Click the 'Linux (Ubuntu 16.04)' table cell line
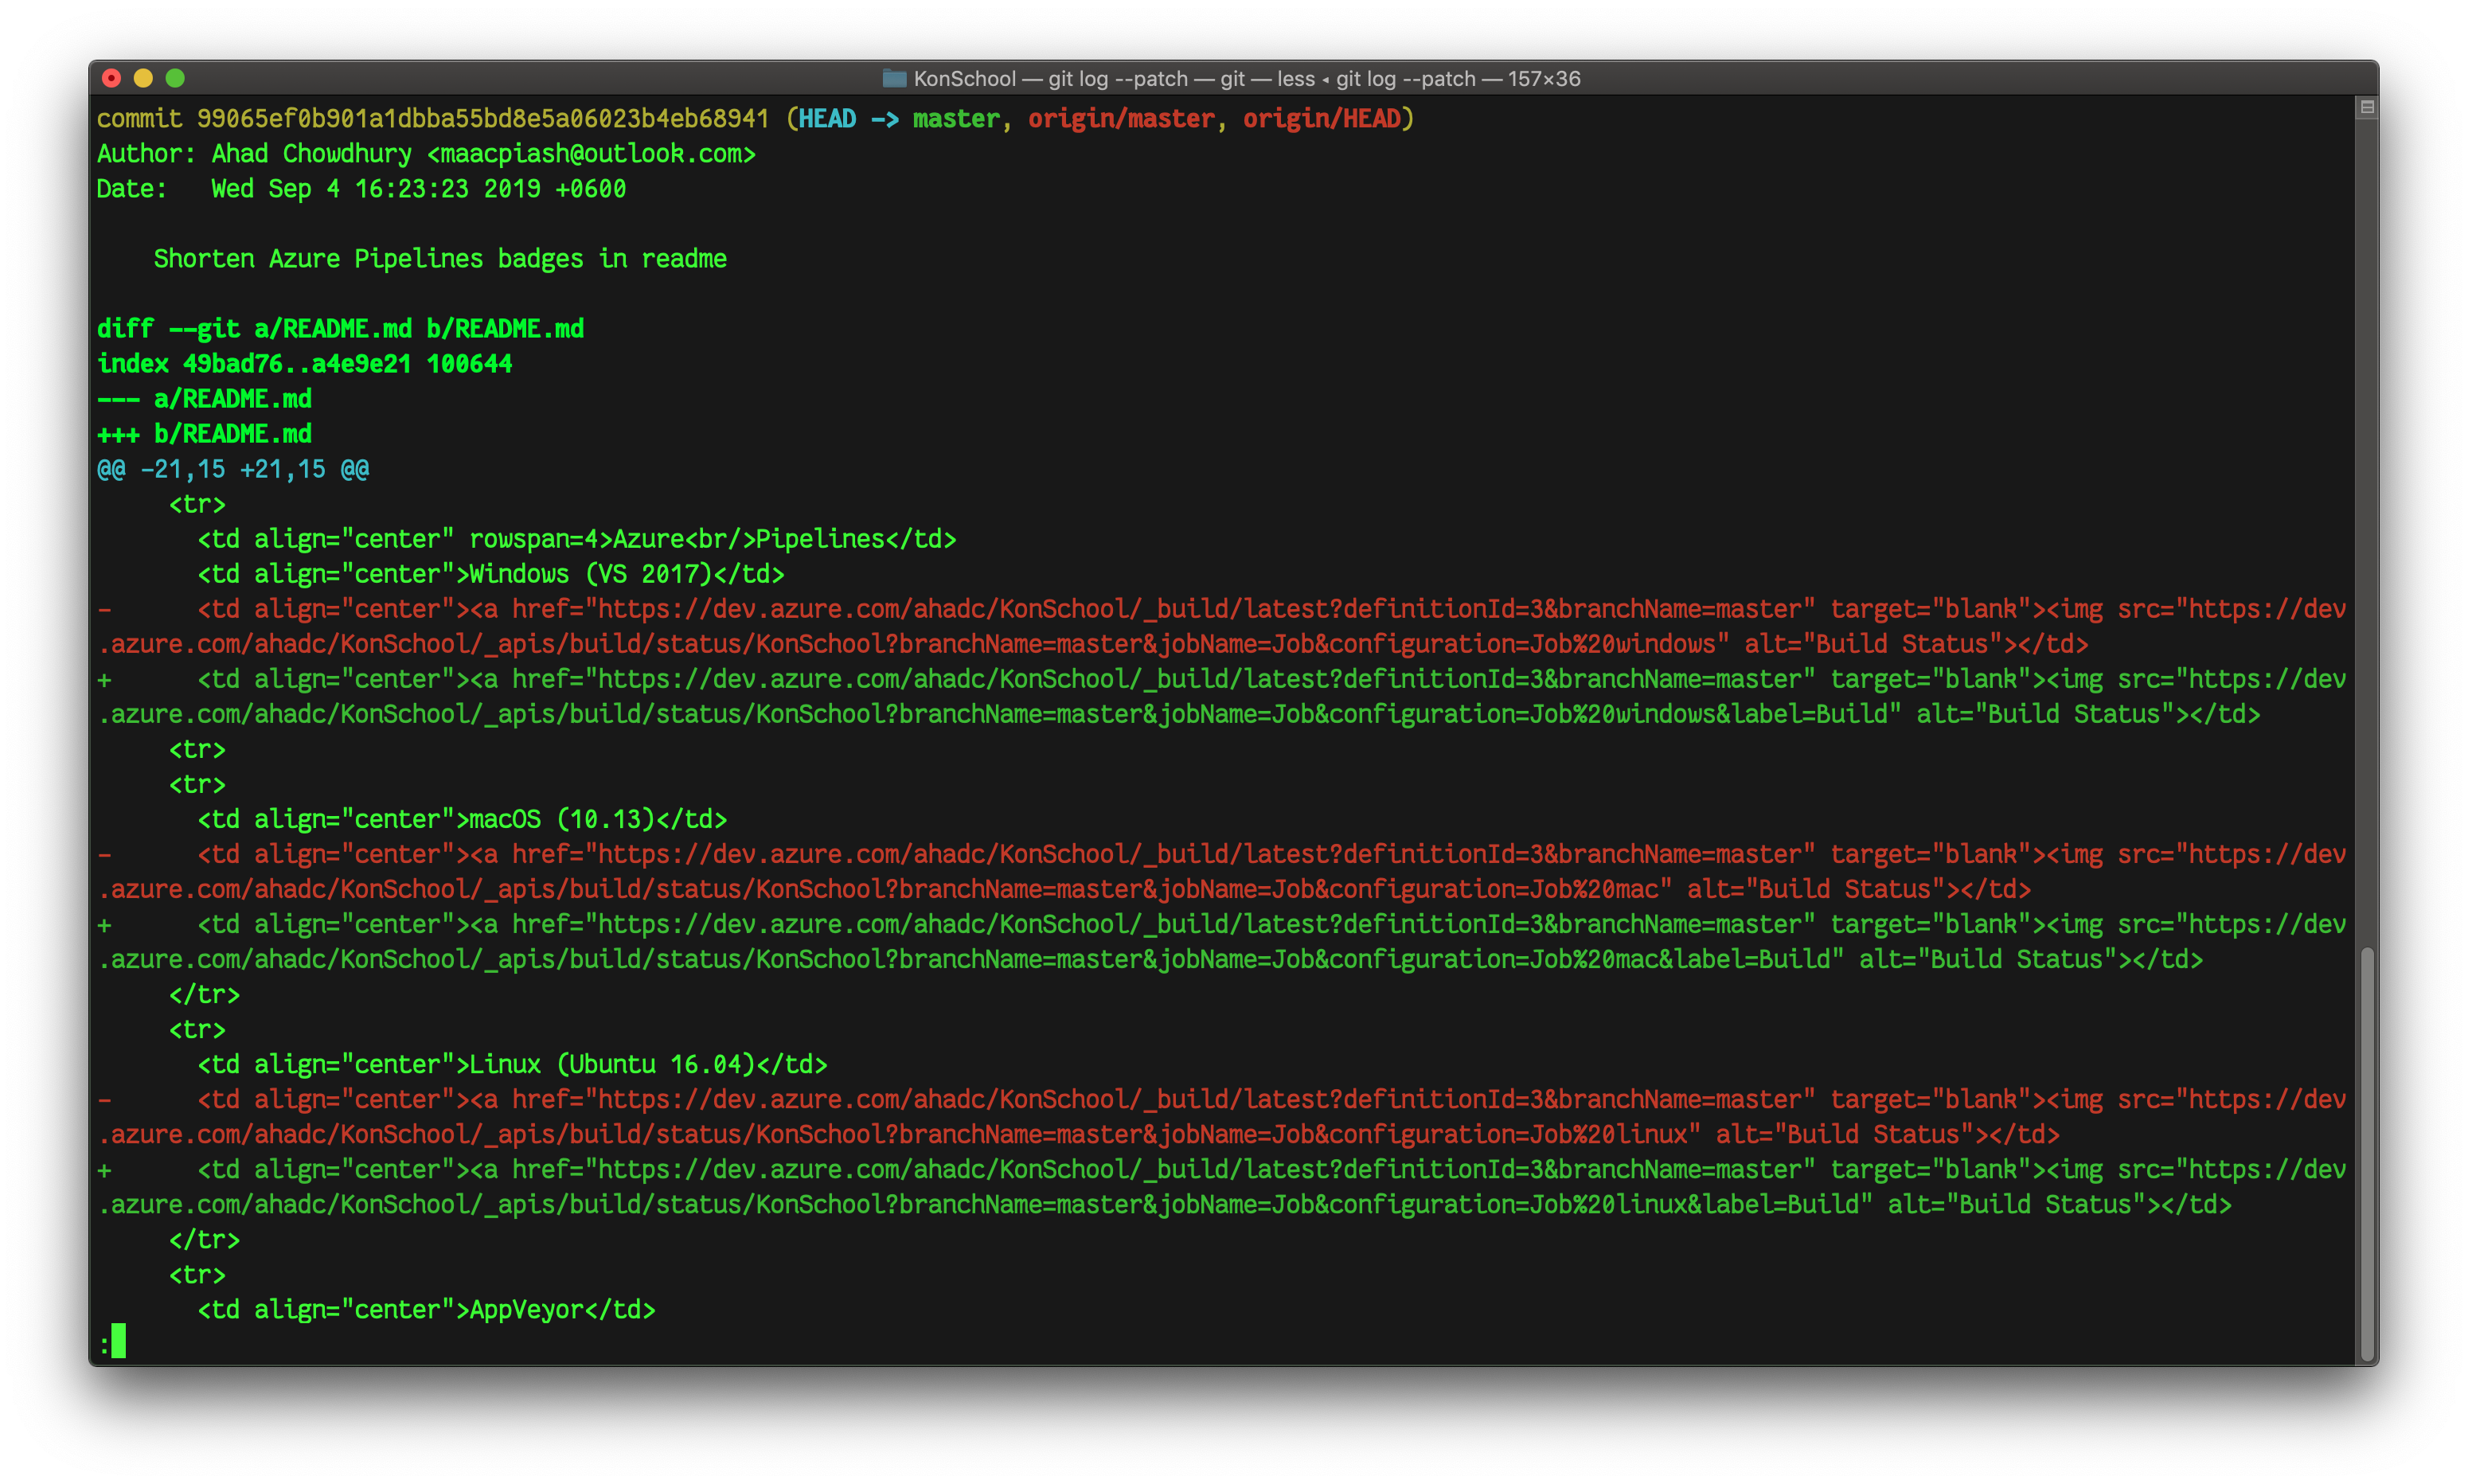The width and height of the screenshot is (2468, 1484). (x=512, y=1064)
